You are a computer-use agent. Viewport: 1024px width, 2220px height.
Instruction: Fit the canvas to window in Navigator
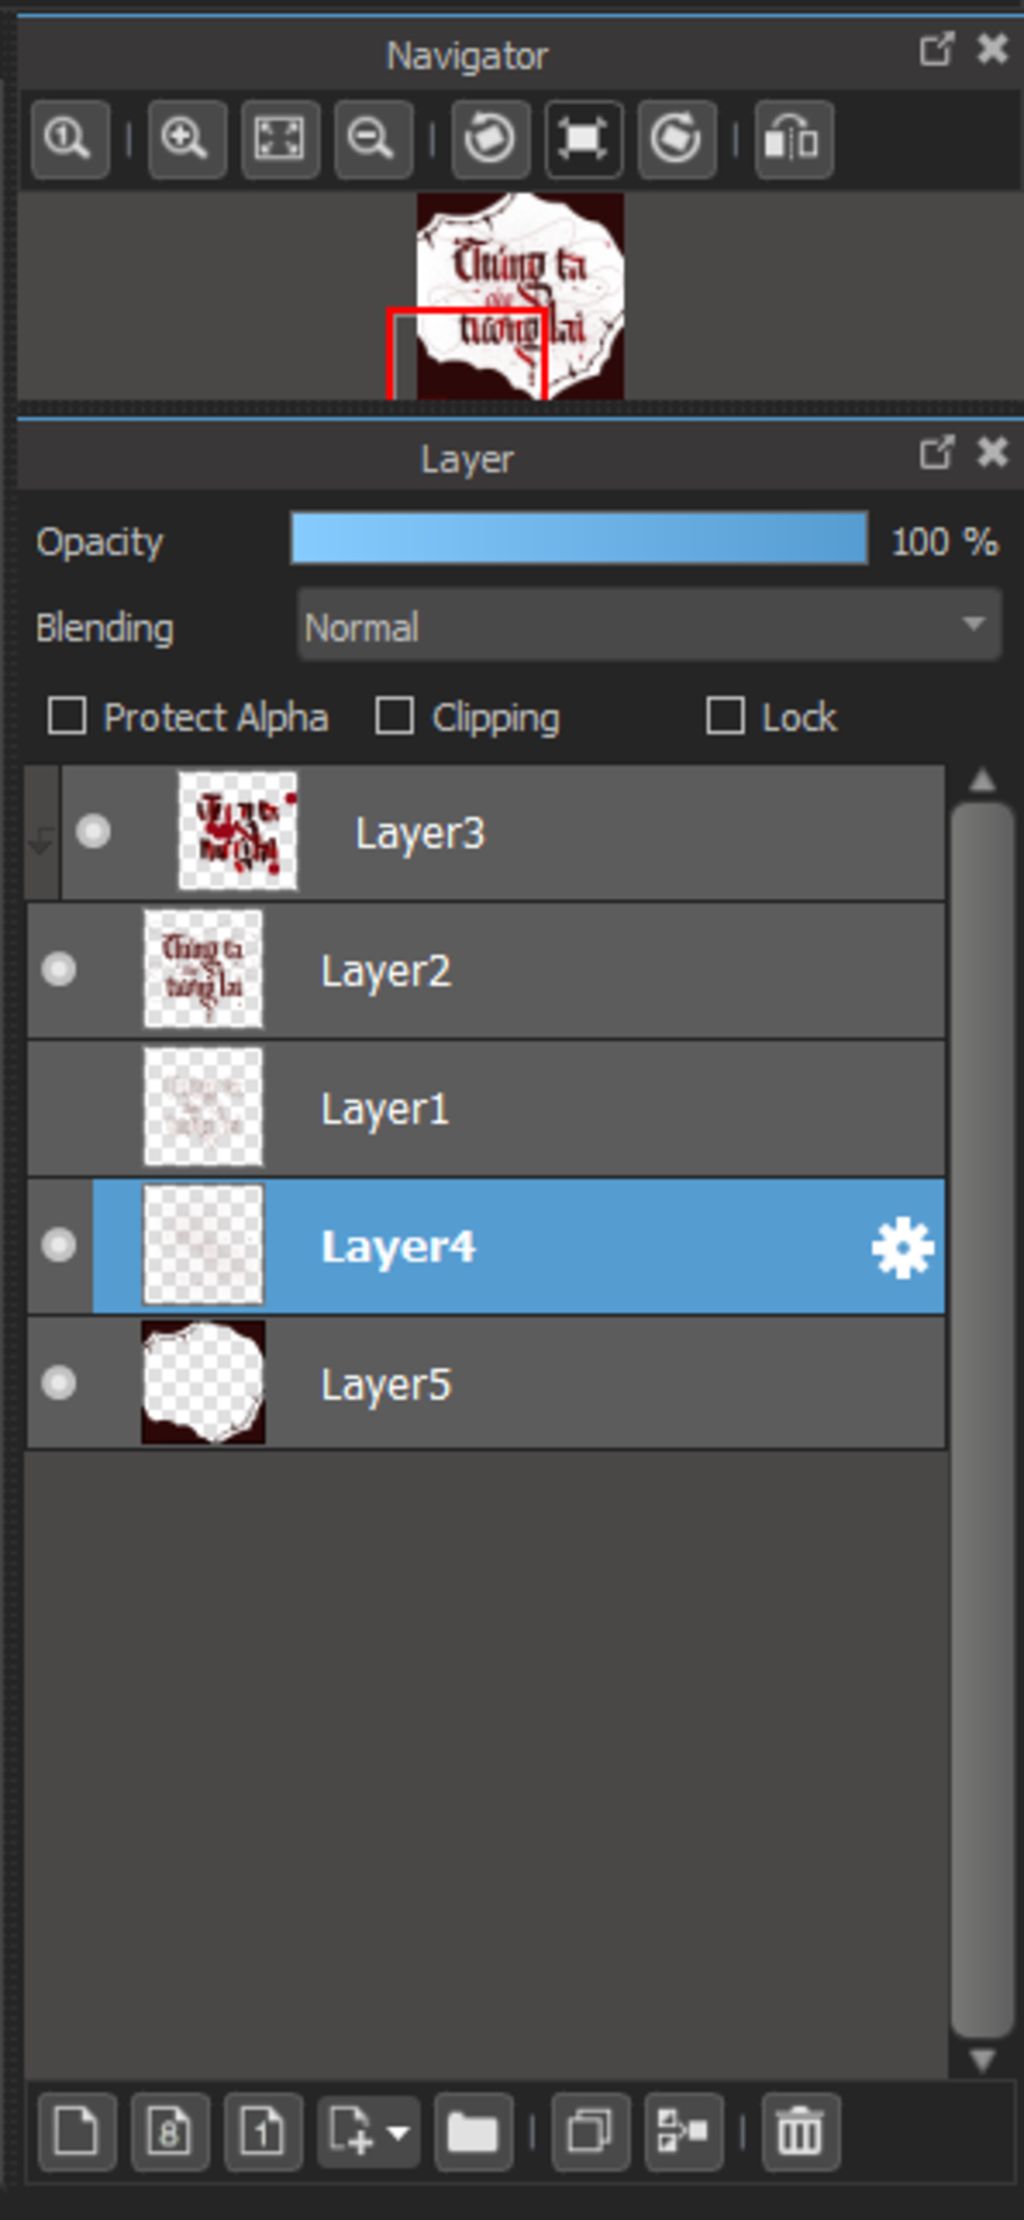pos(279,139)
